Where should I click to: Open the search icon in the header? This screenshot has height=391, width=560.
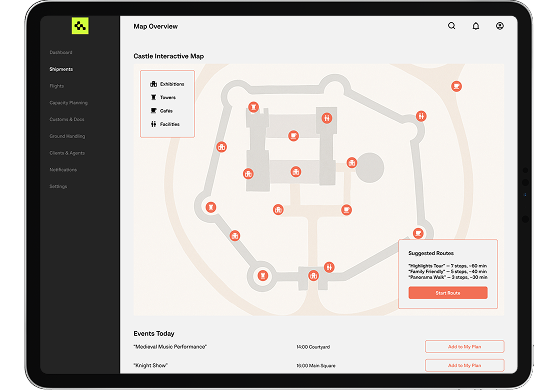point(452,26)
